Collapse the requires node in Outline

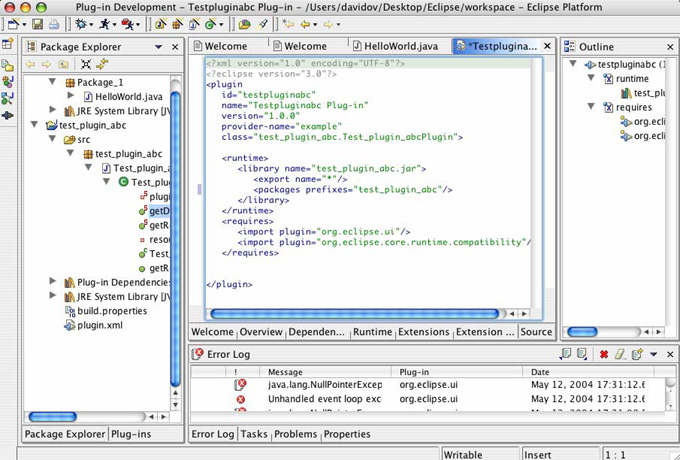pyautogui.click(x=593, y=107)
